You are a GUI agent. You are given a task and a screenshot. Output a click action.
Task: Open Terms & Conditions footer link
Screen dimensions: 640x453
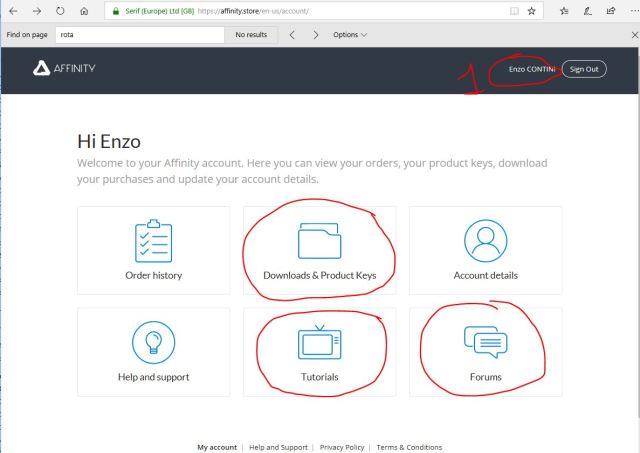(408, 447)
